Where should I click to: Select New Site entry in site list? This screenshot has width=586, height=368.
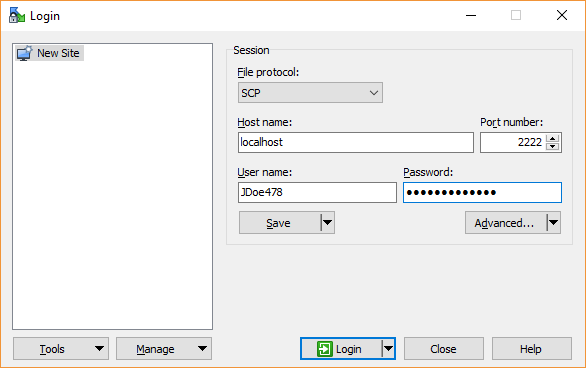pos(49,53)
